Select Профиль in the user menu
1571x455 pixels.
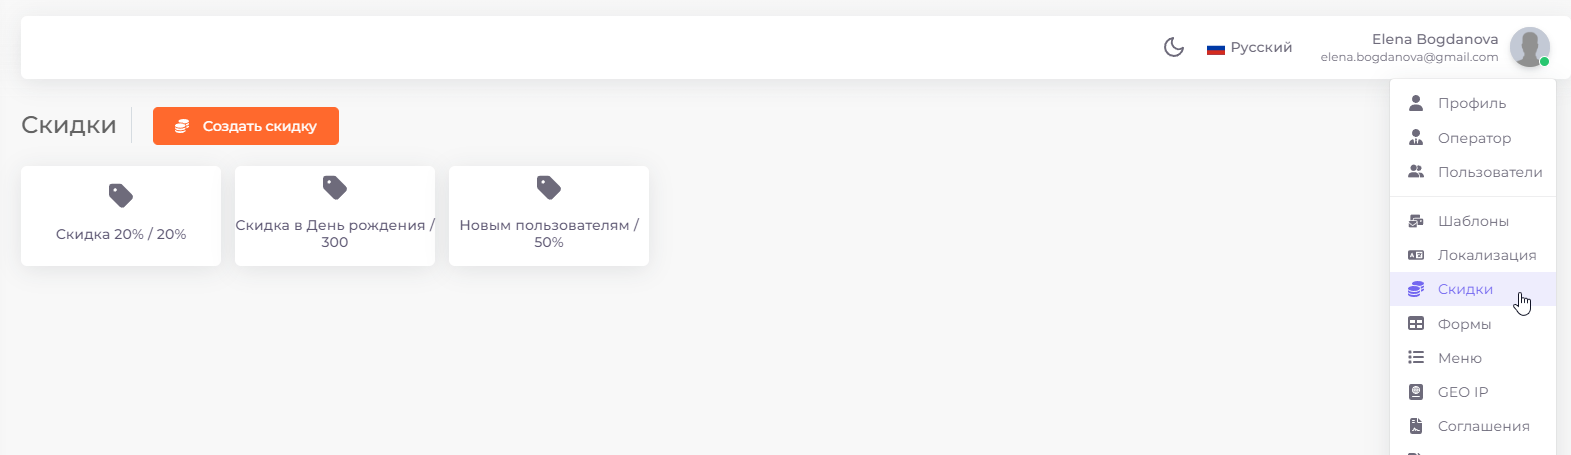tap(1473, 103)
